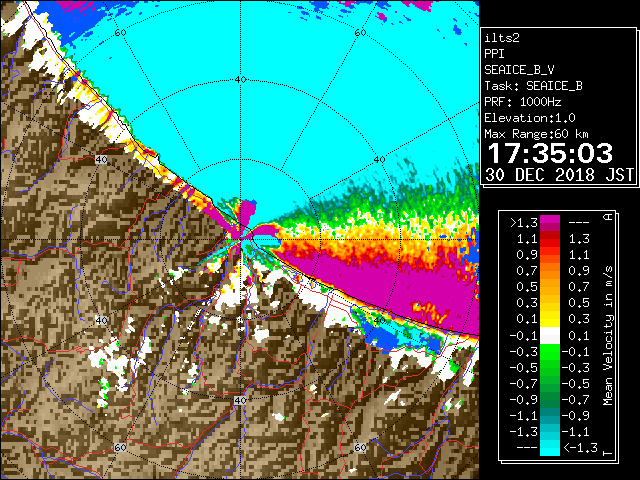Click the letter "T" at the legend bottom
Viewport: 640px width, 480px height.
[x=608, y=453]
